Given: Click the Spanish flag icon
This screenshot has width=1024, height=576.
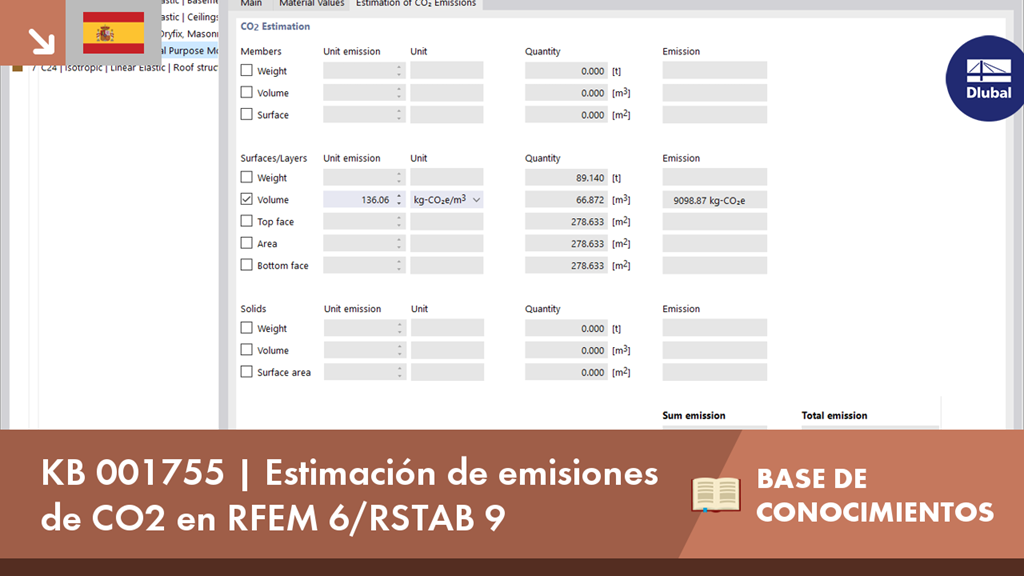Looking at the screenshot, I should 114,33.
